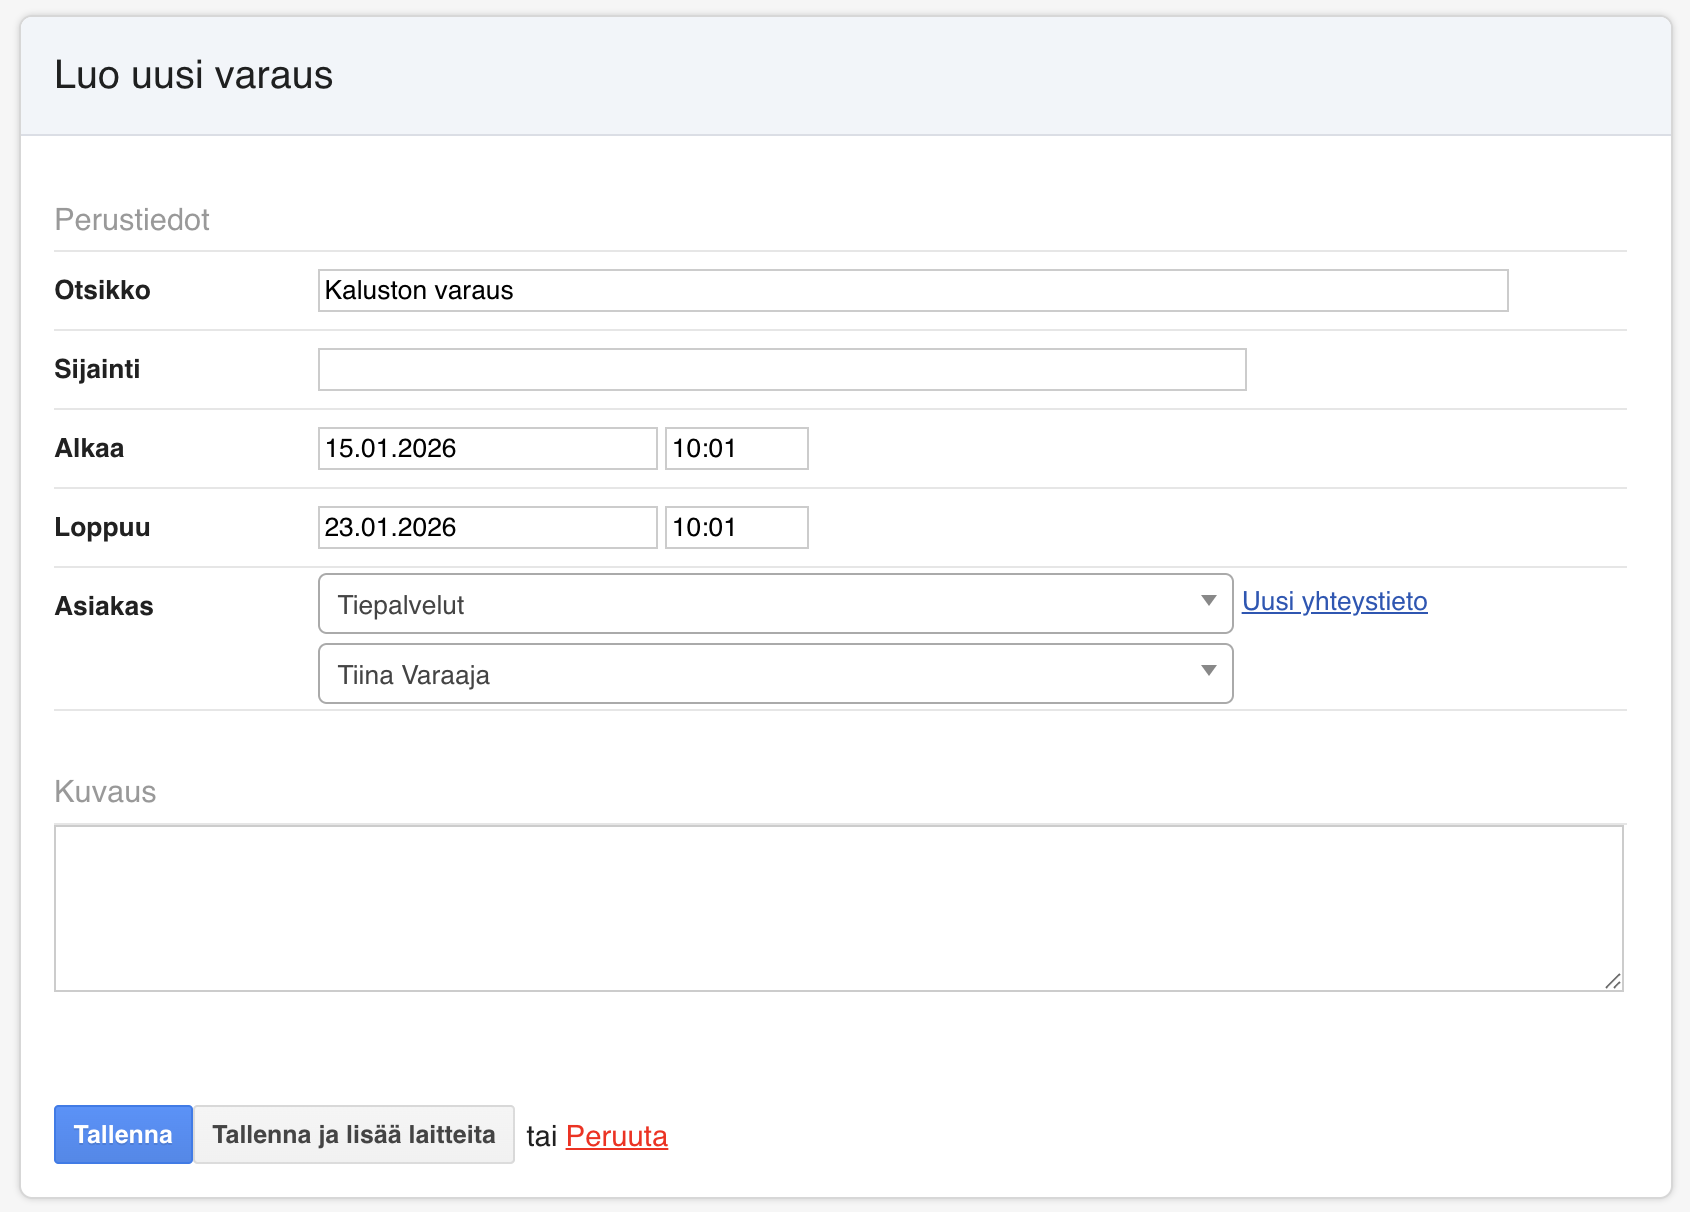
Task: Click inside the Kuvaus description text area
Action: click(x=838, y=908)
